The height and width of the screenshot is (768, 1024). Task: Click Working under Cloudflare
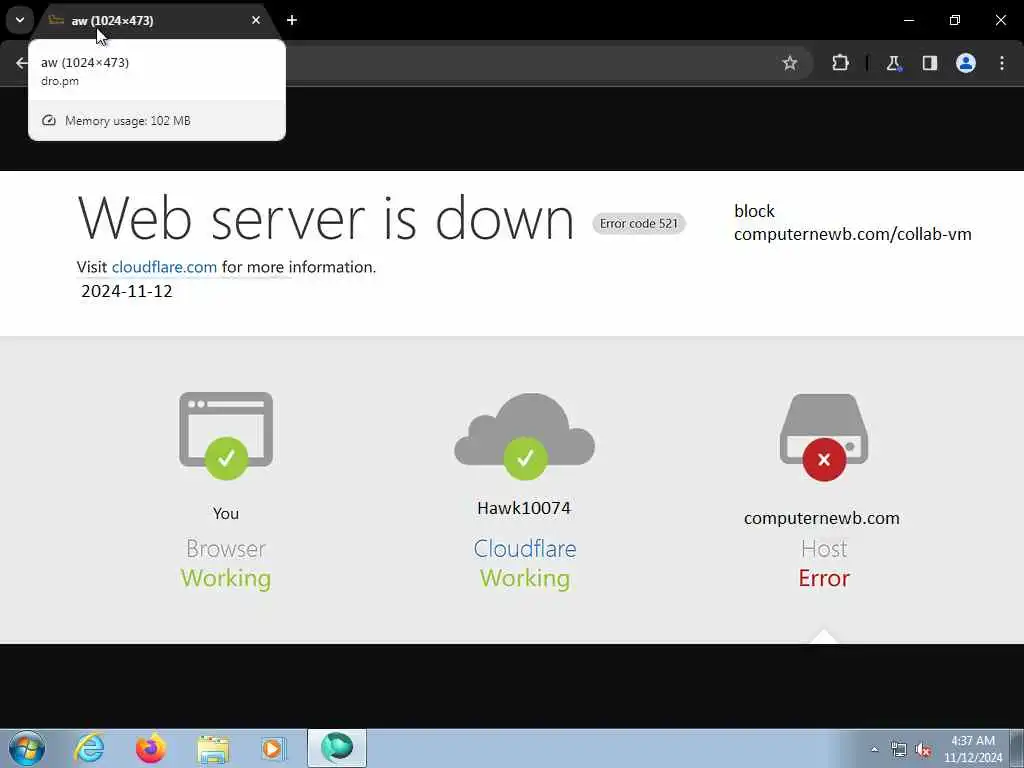click(525, 579)
